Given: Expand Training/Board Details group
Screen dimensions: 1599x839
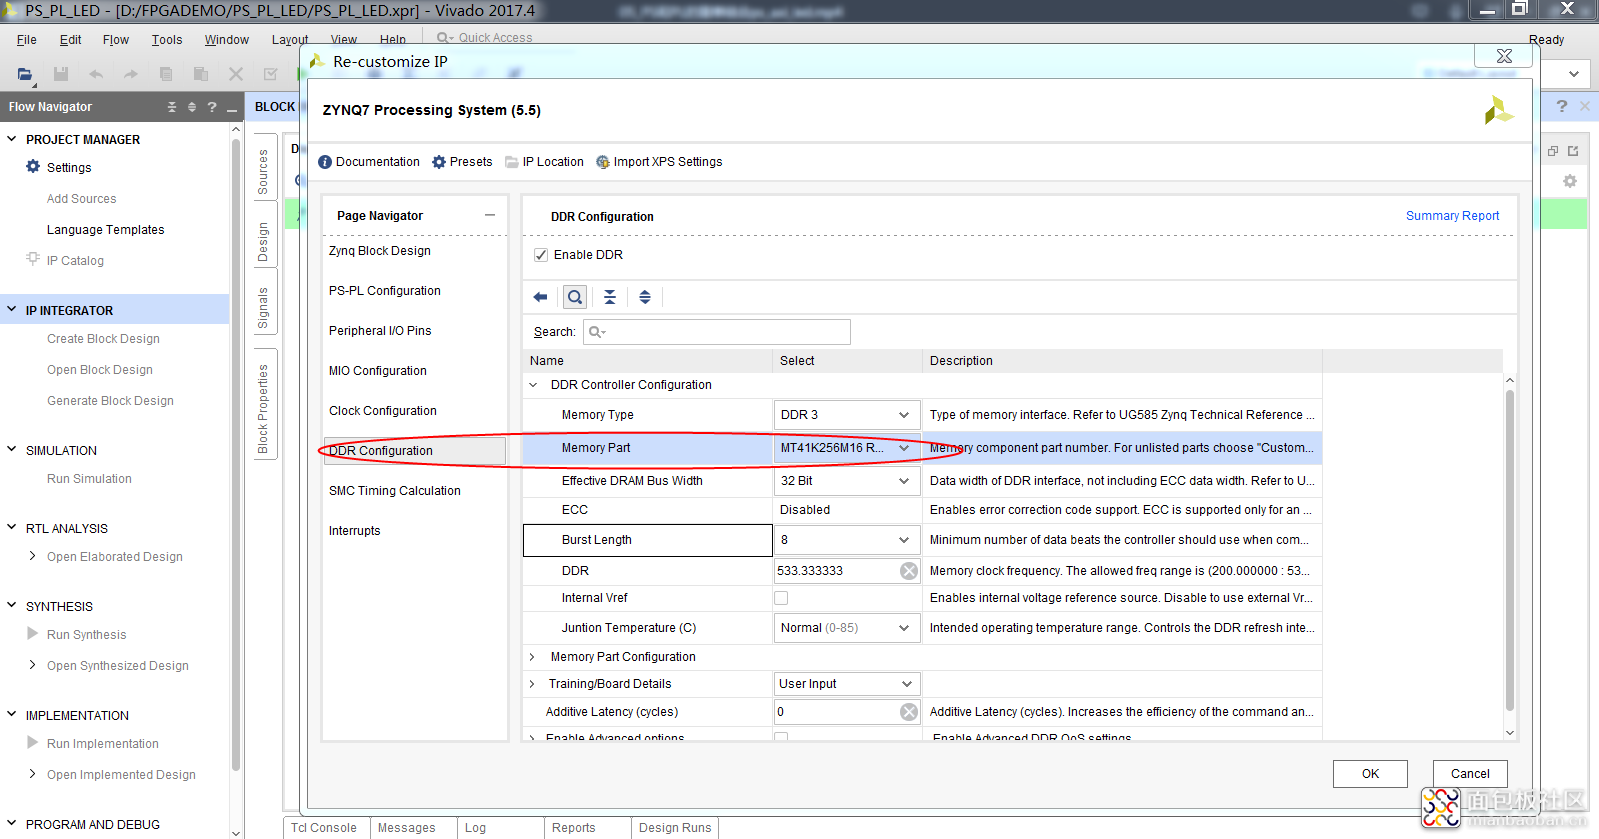Looking at the screenshot, I should [533, 684].
